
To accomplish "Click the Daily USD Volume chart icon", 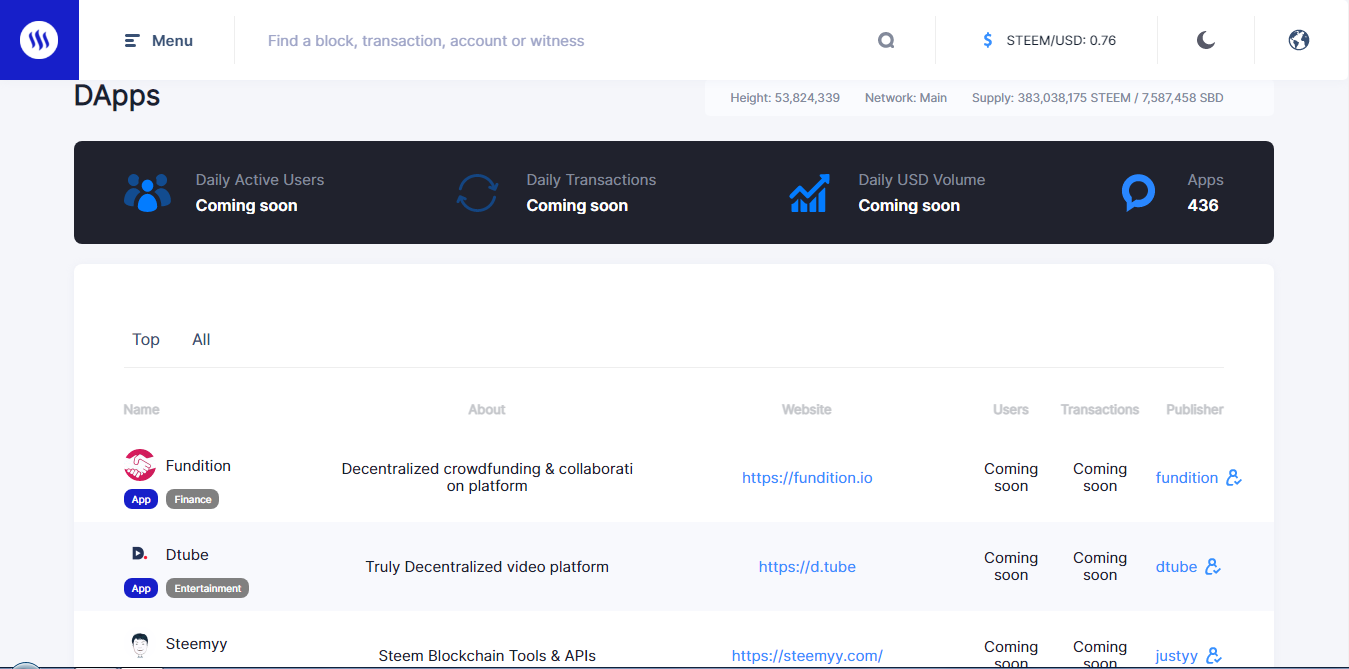I will click(x=809, y=192).
